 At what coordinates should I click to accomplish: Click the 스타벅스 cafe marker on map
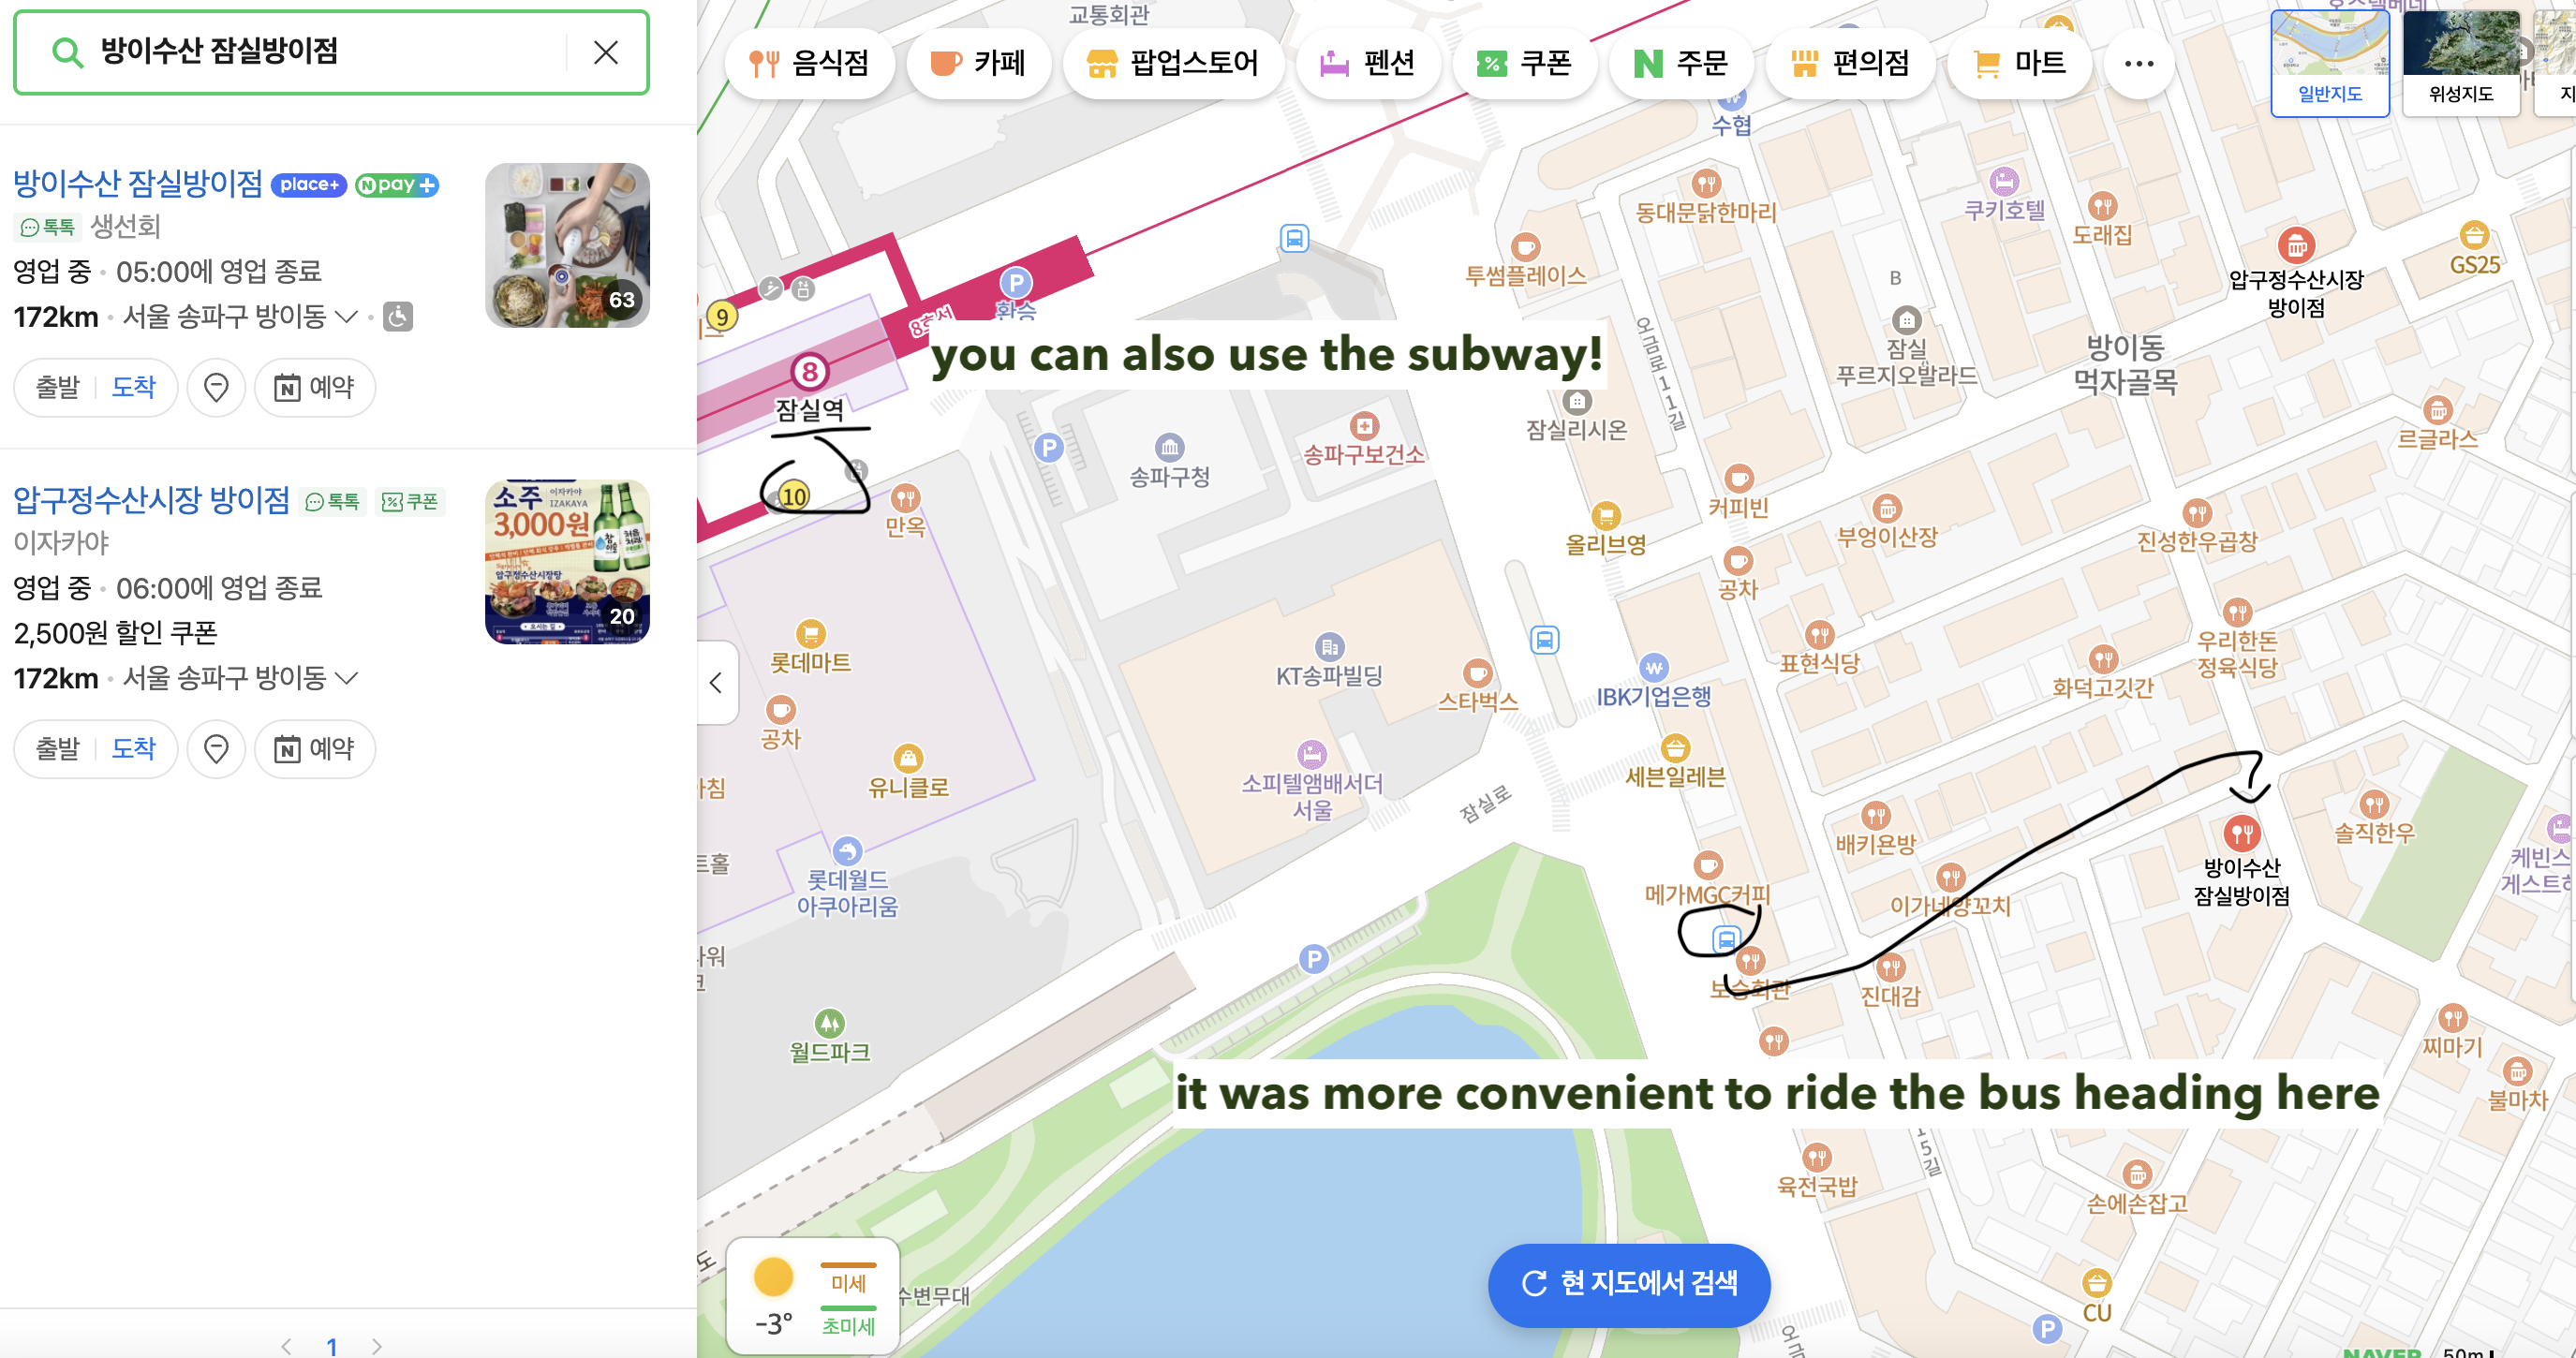(x=1477, y=673)
